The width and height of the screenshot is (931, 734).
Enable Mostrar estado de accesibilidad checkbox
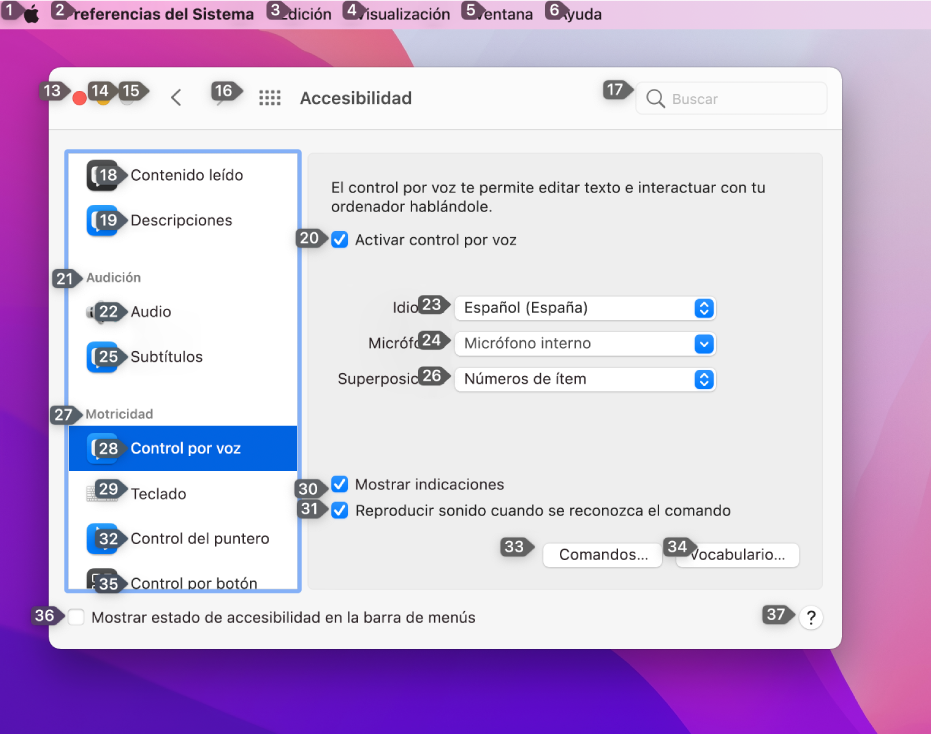pos(76,617)
